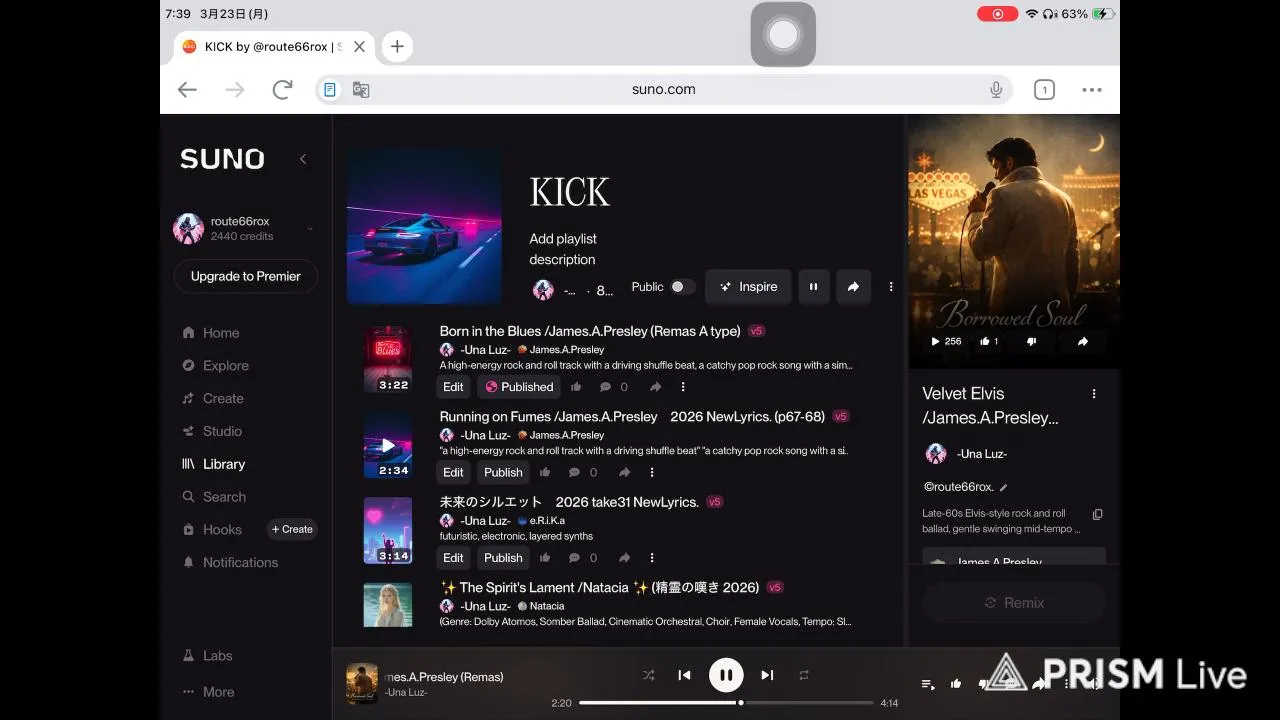Collapse the Suno sidebar with the chevron

[x=303, y=158]
